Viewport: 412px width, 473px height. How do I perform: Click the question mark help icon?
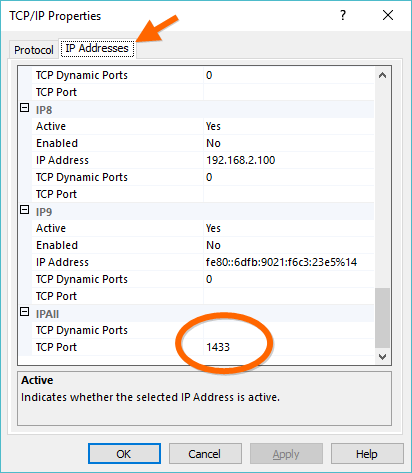coord(343,15)
